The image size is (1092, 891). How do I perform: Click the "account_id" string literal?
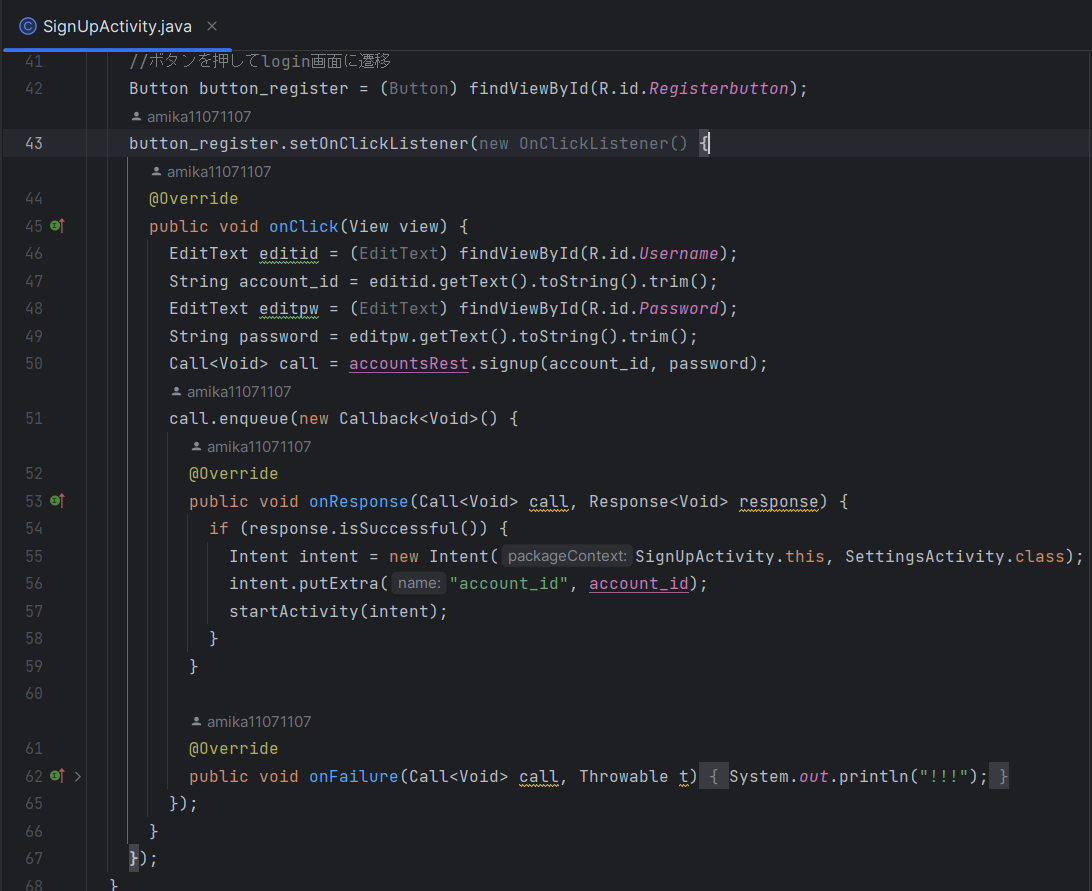pyautogui.click(x=508, y=584)
